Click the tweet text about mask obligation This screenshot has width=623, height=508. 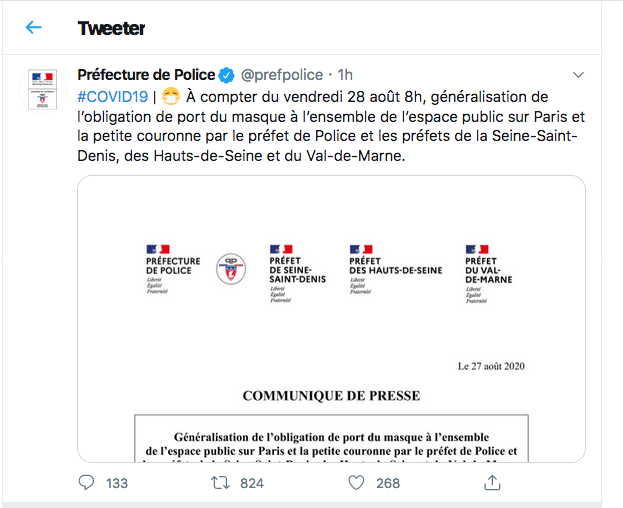[x=331, y=126]
